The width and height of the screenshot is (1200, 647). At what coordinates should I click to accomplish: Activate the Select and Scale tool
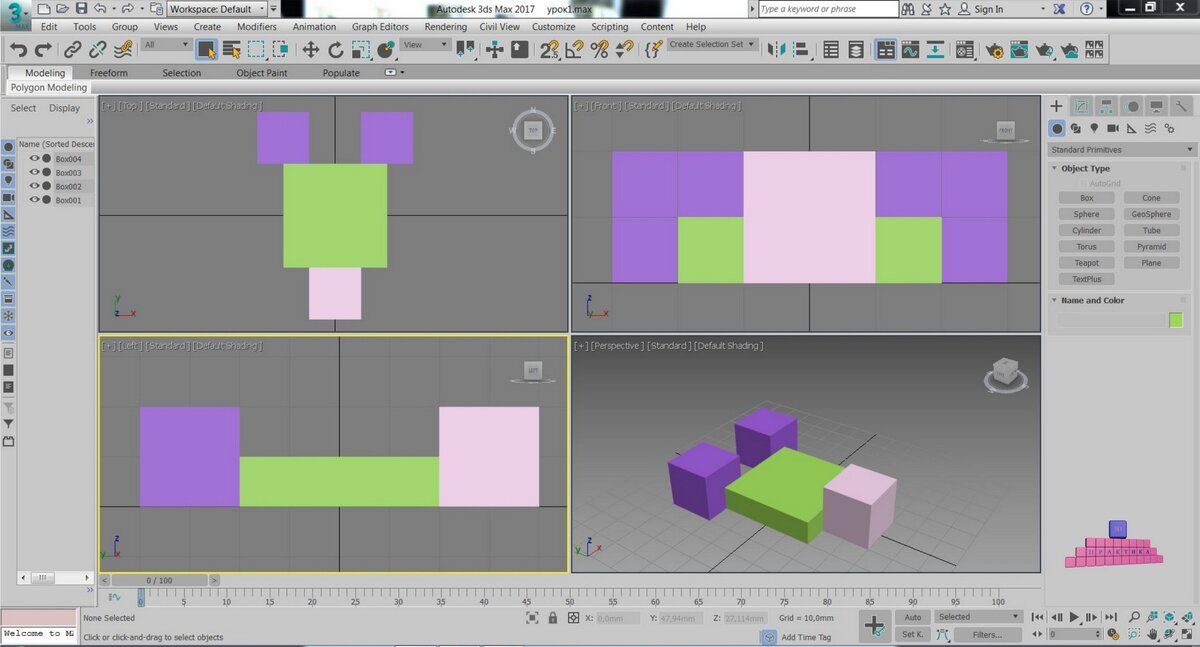361,49
